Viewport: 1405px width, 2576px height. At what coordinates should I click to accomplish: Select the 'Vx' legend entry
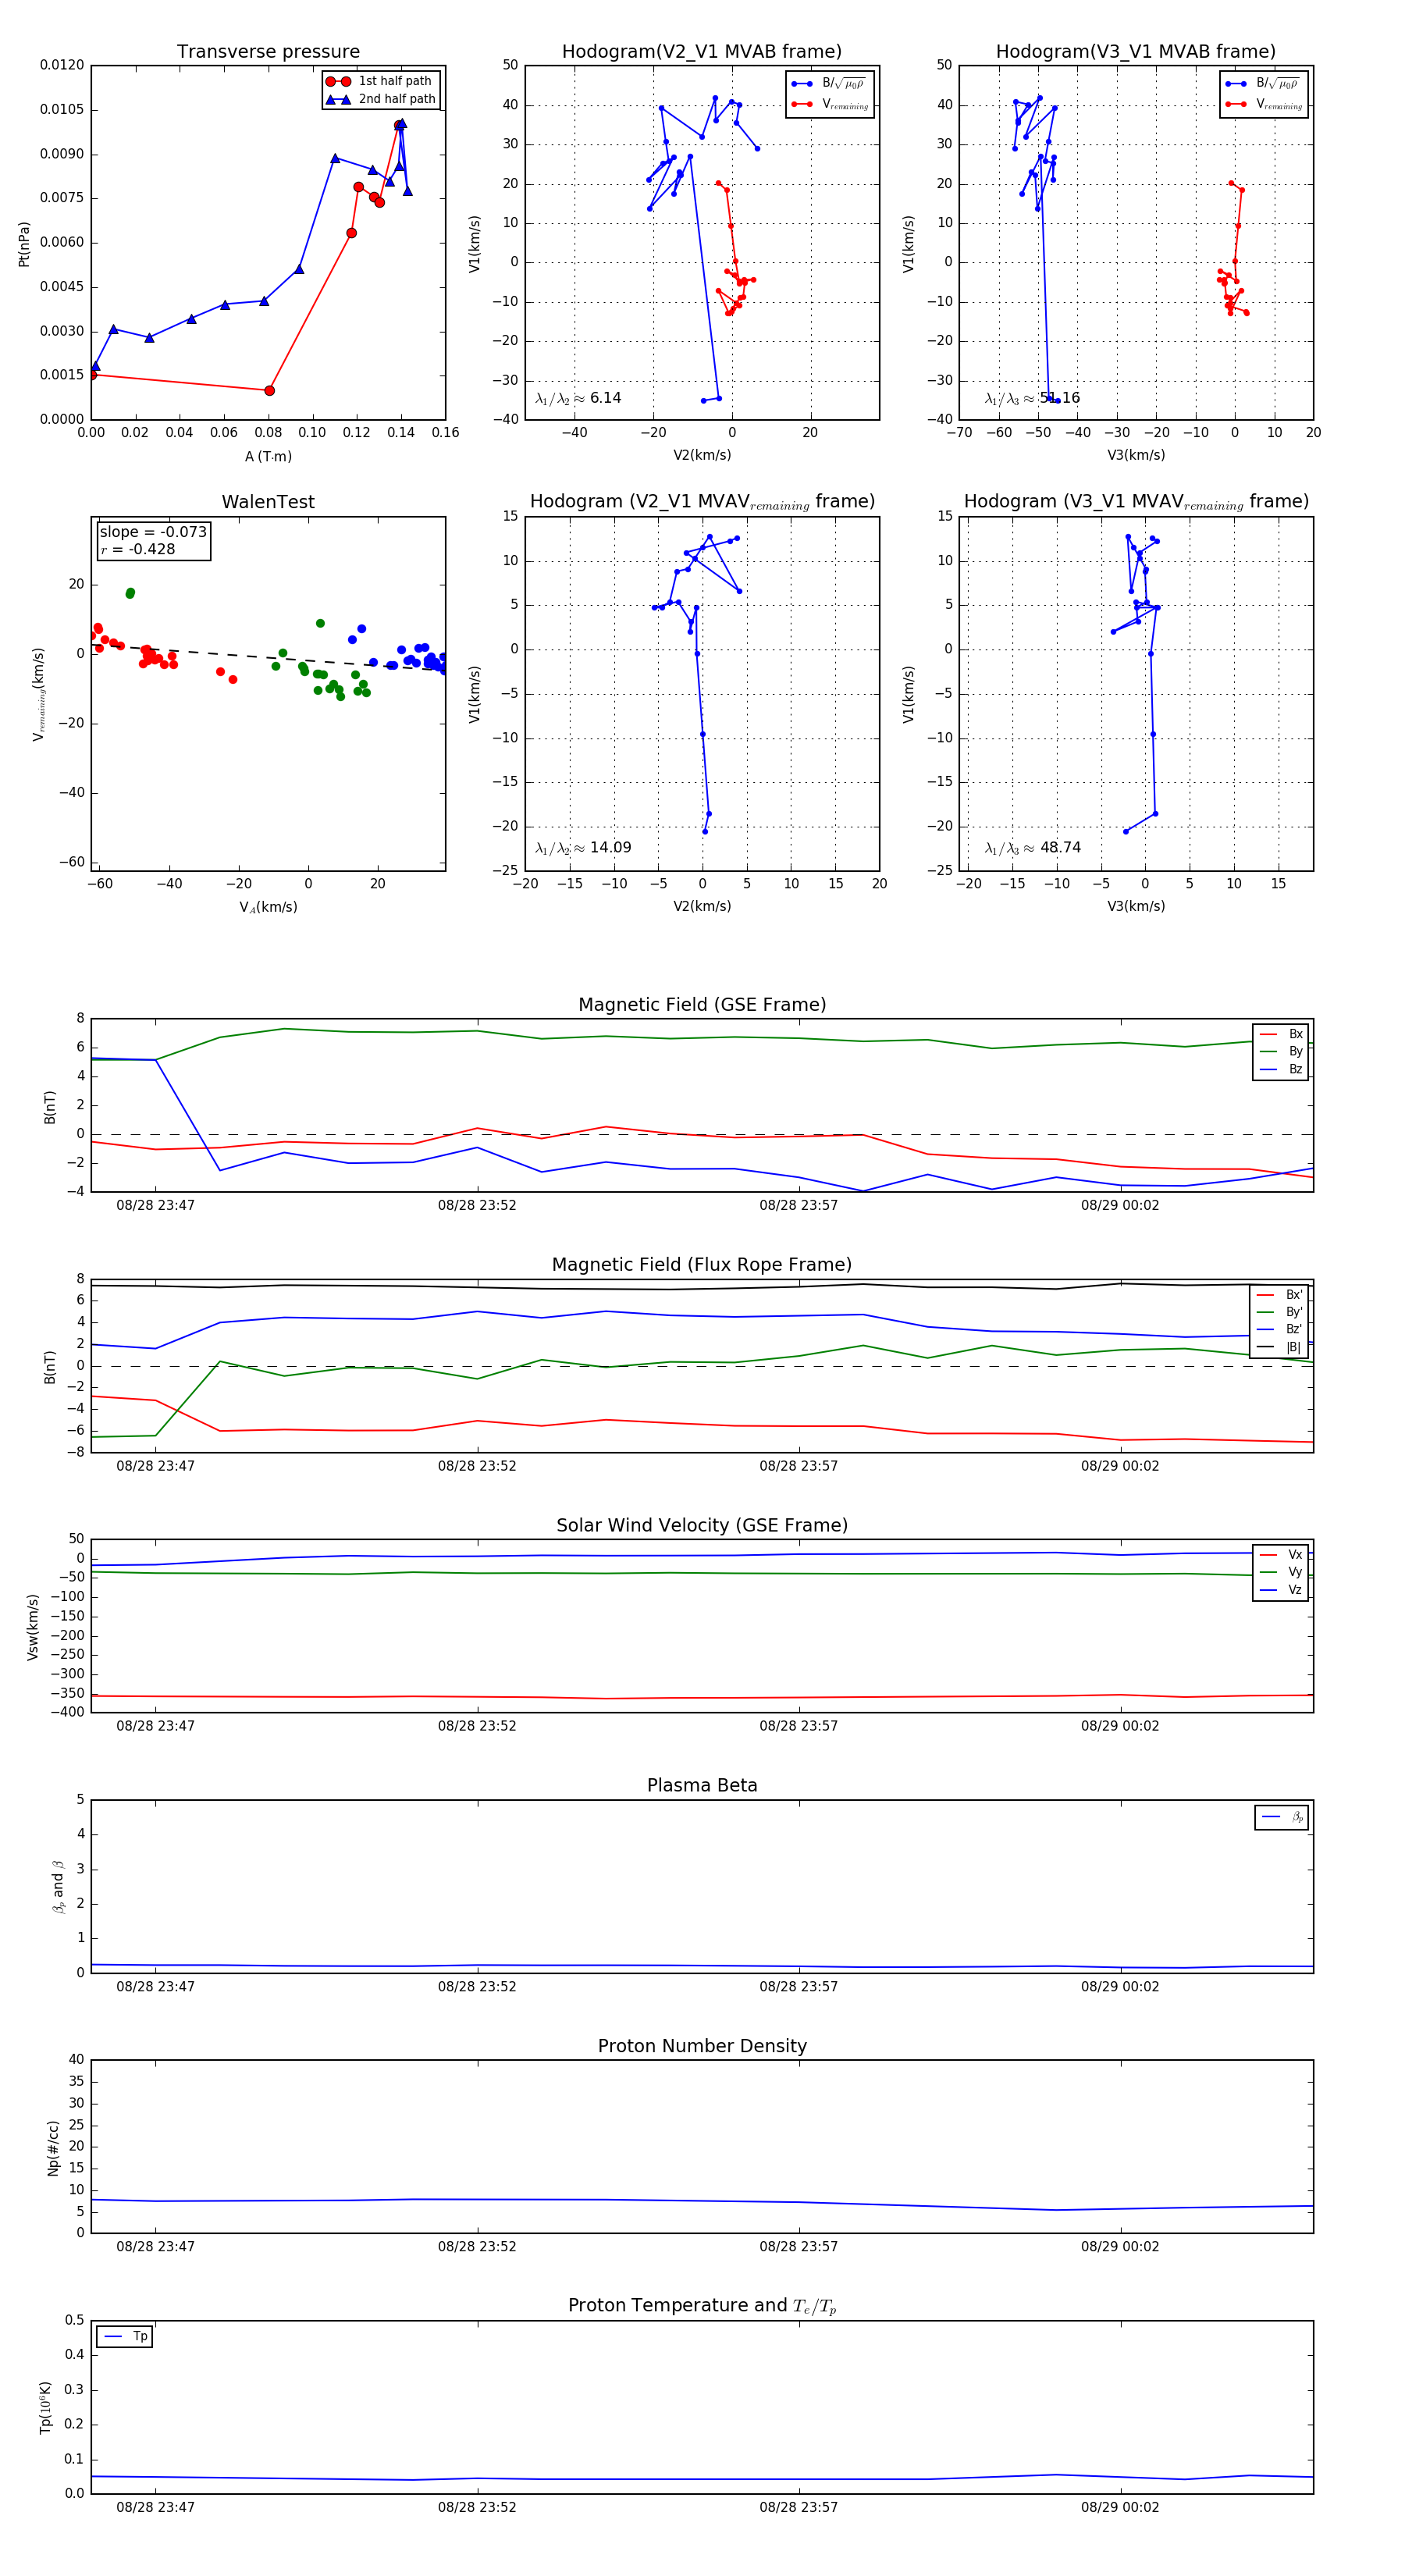(x=1281, y=1555)
